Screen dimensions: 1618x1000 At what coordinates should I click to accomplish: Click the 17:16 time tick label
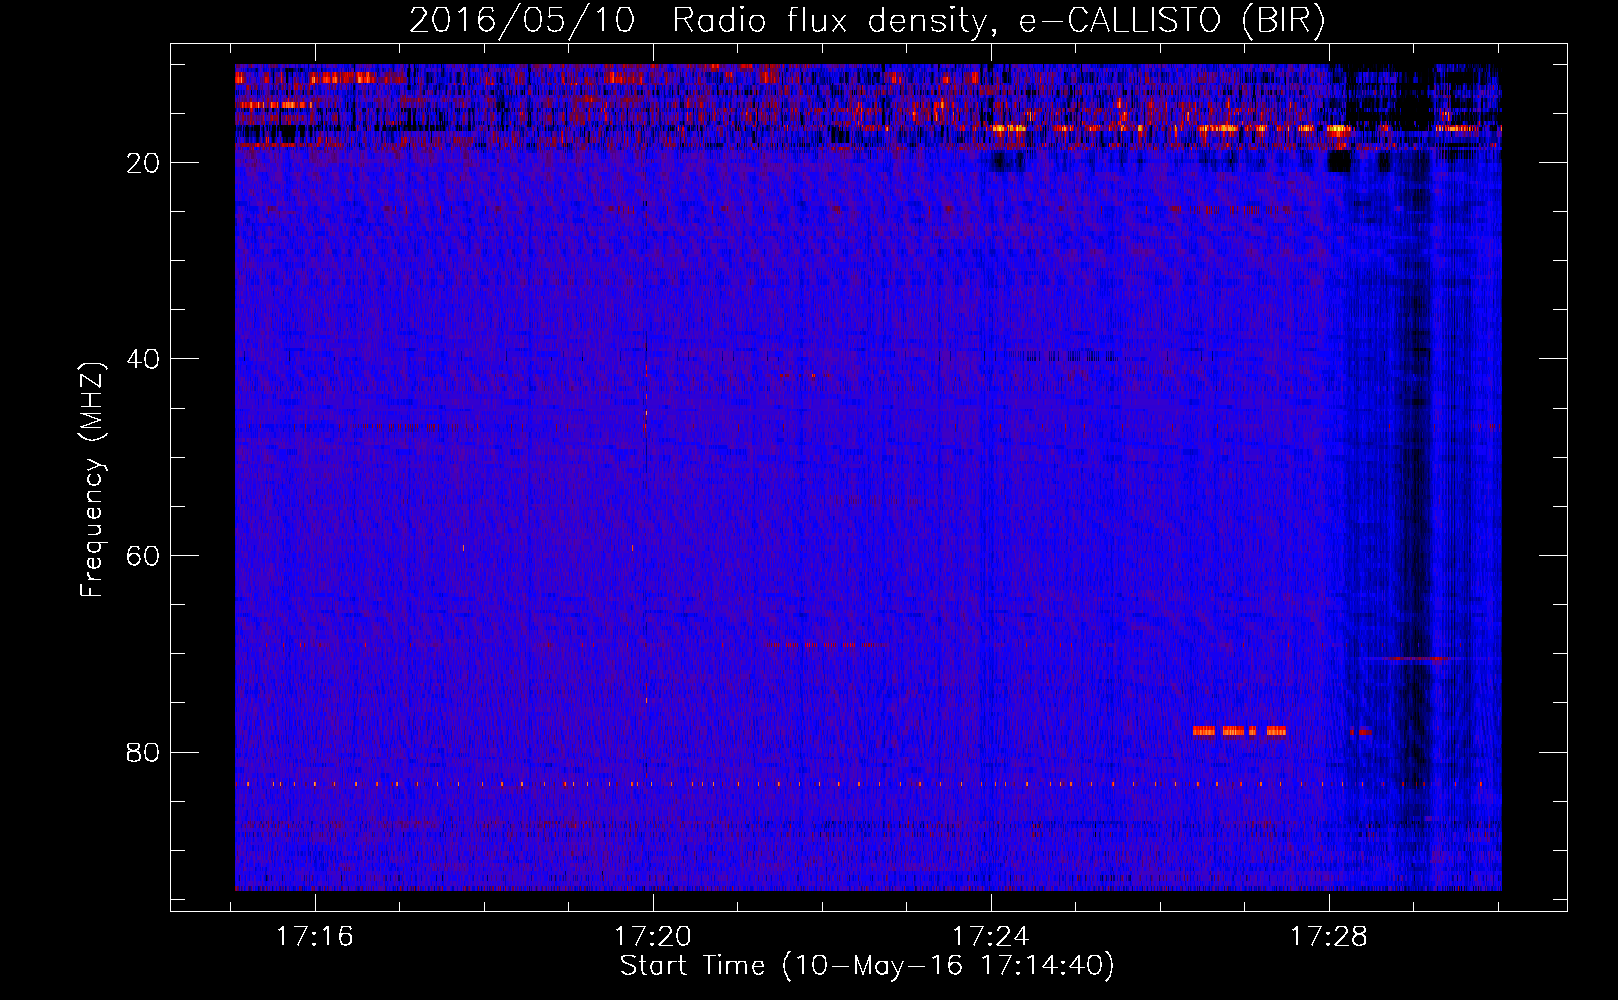tap(315, 936)
